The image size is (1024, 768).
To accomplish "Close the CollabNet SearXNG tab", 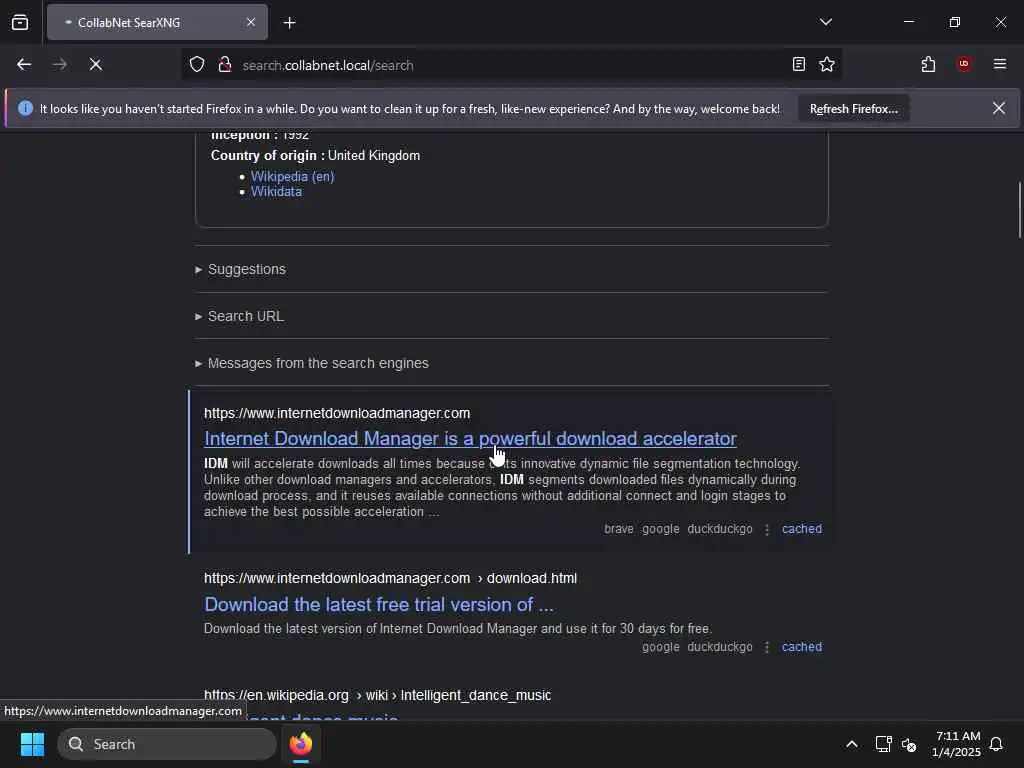I will coord(251,22).
